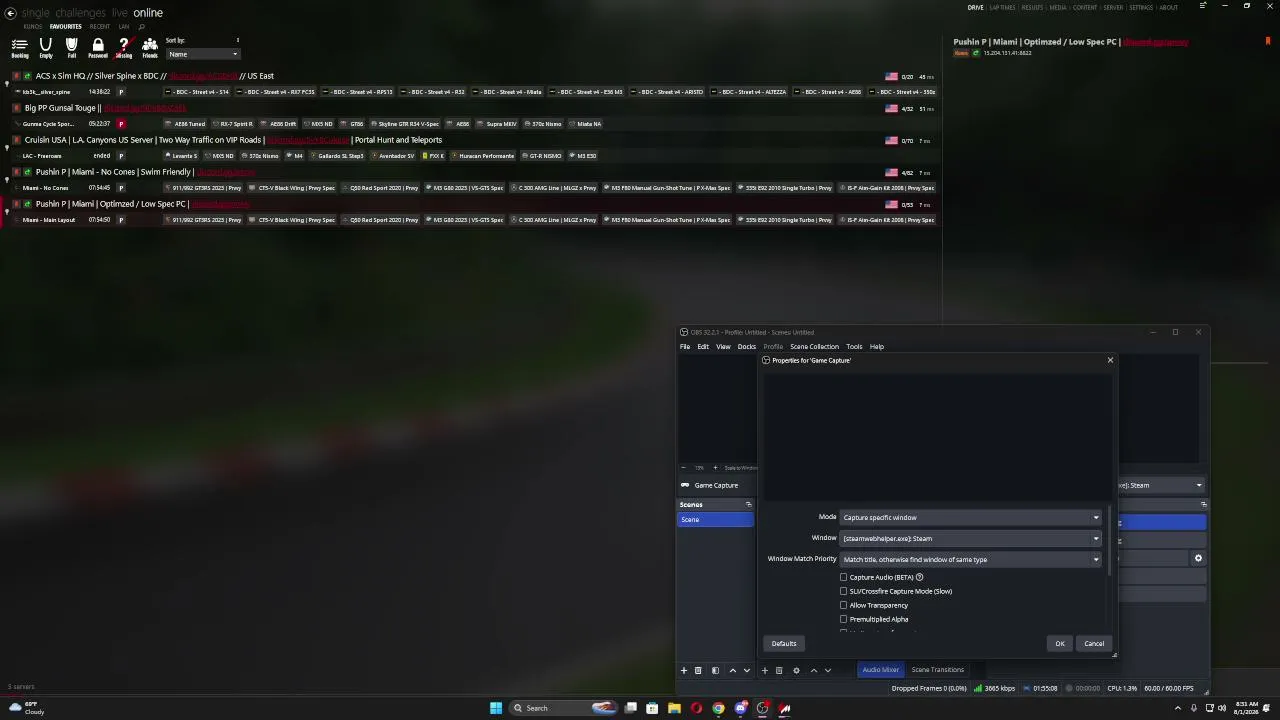Open the OBS Docks menu
Viewport: 1280px width, 720px height.
(x=747, y=347)
